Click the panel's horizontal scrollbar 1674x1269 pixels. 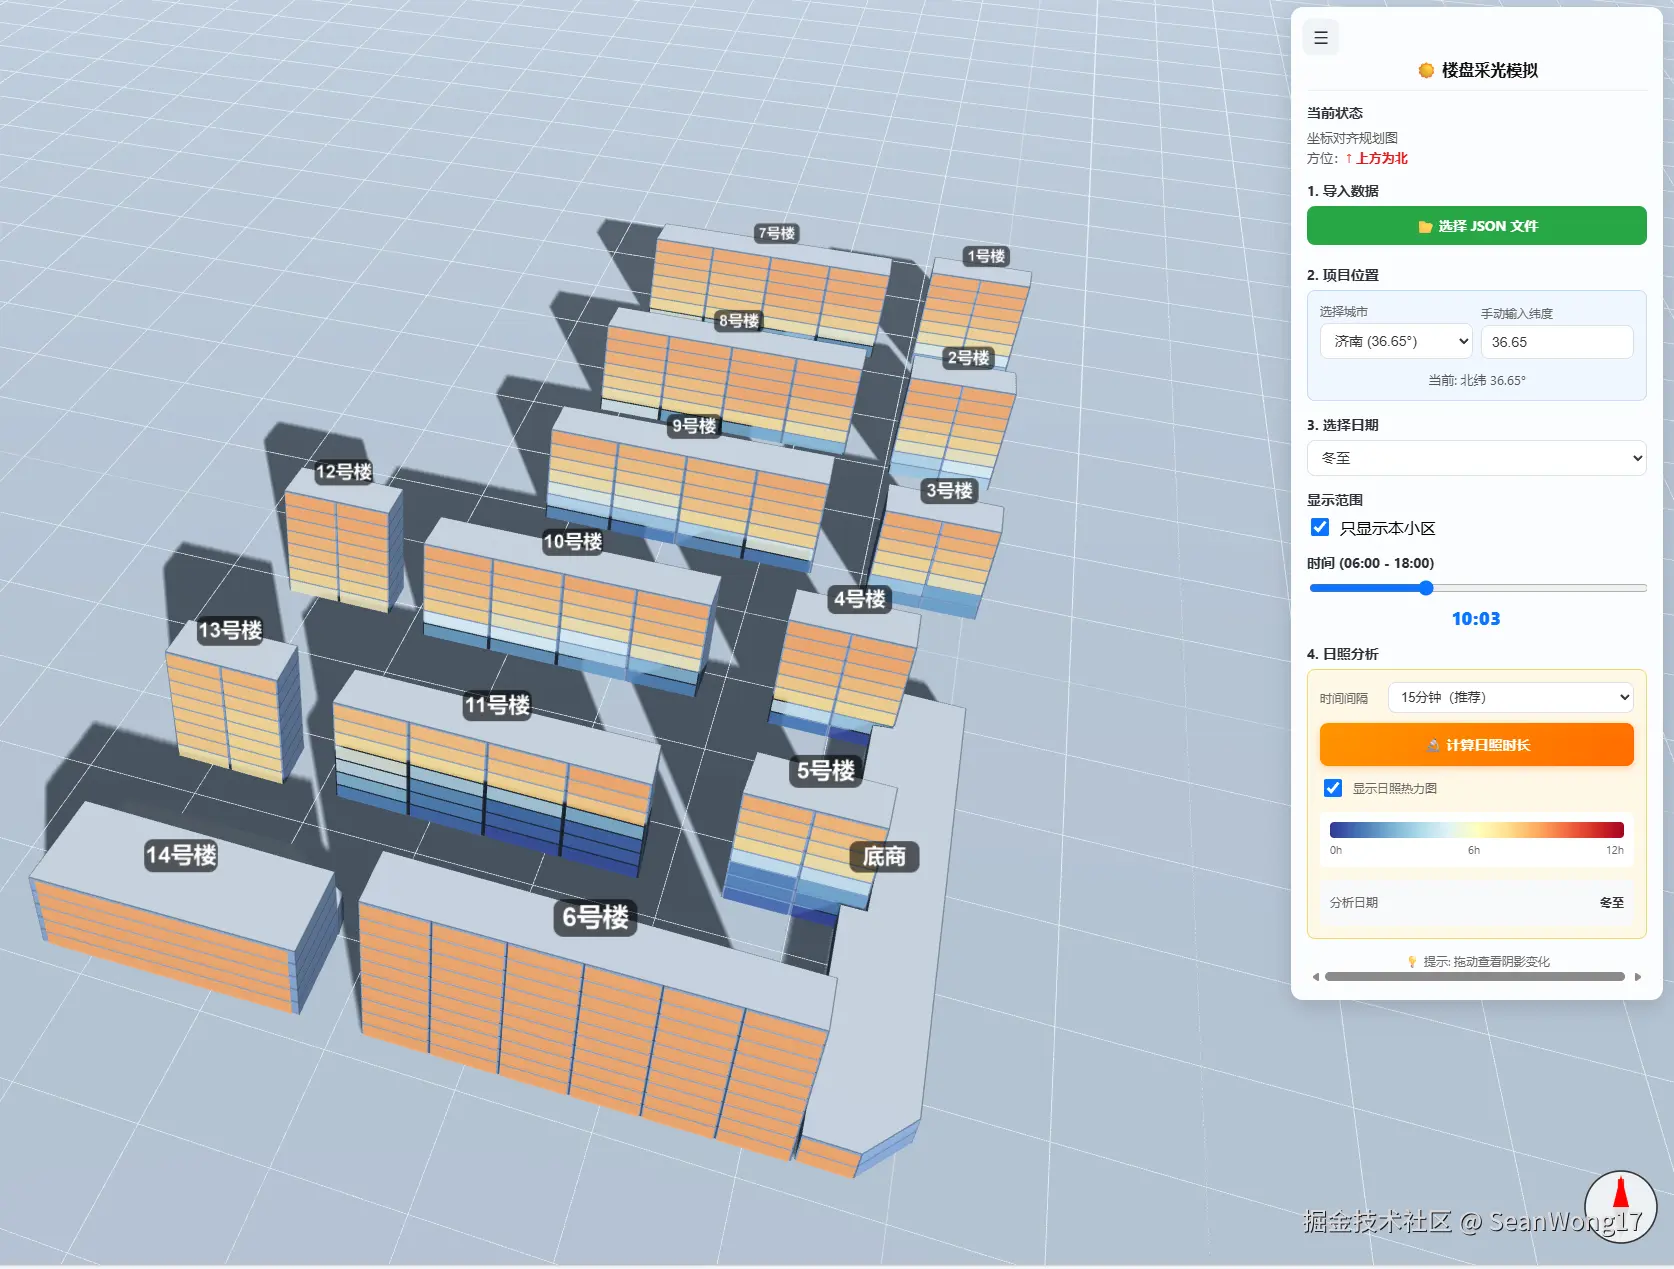tap(1475, 977)
